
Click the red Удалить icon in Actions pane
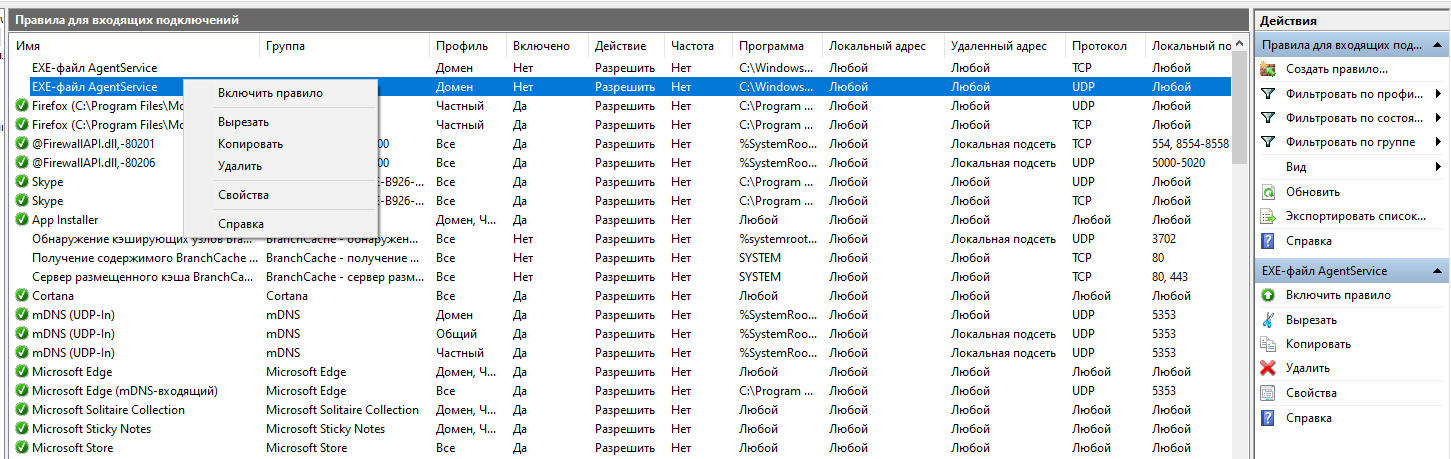click(x=1268, y=368)
